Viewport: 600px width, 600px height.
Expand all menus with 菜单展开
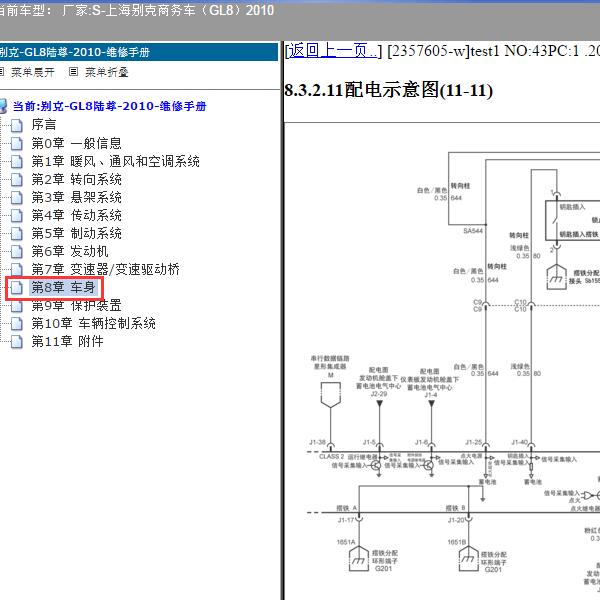click(x=33, y=72)
